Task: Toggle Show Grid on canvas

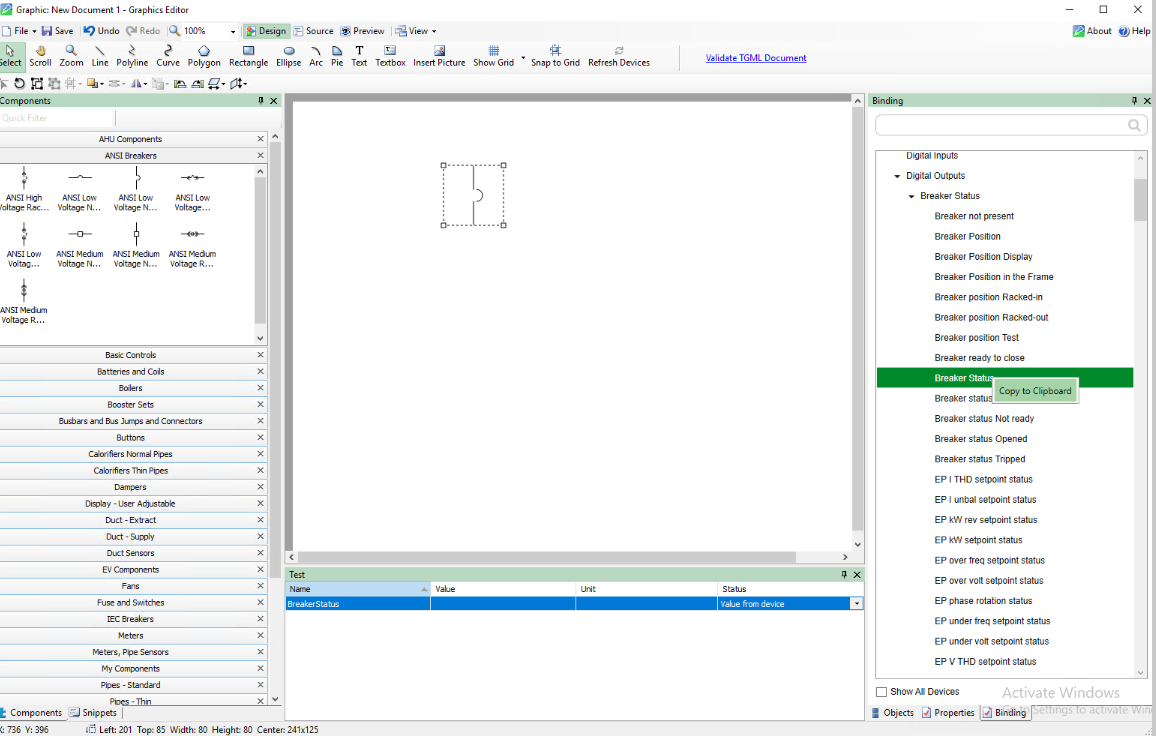Action: [493, 55]
